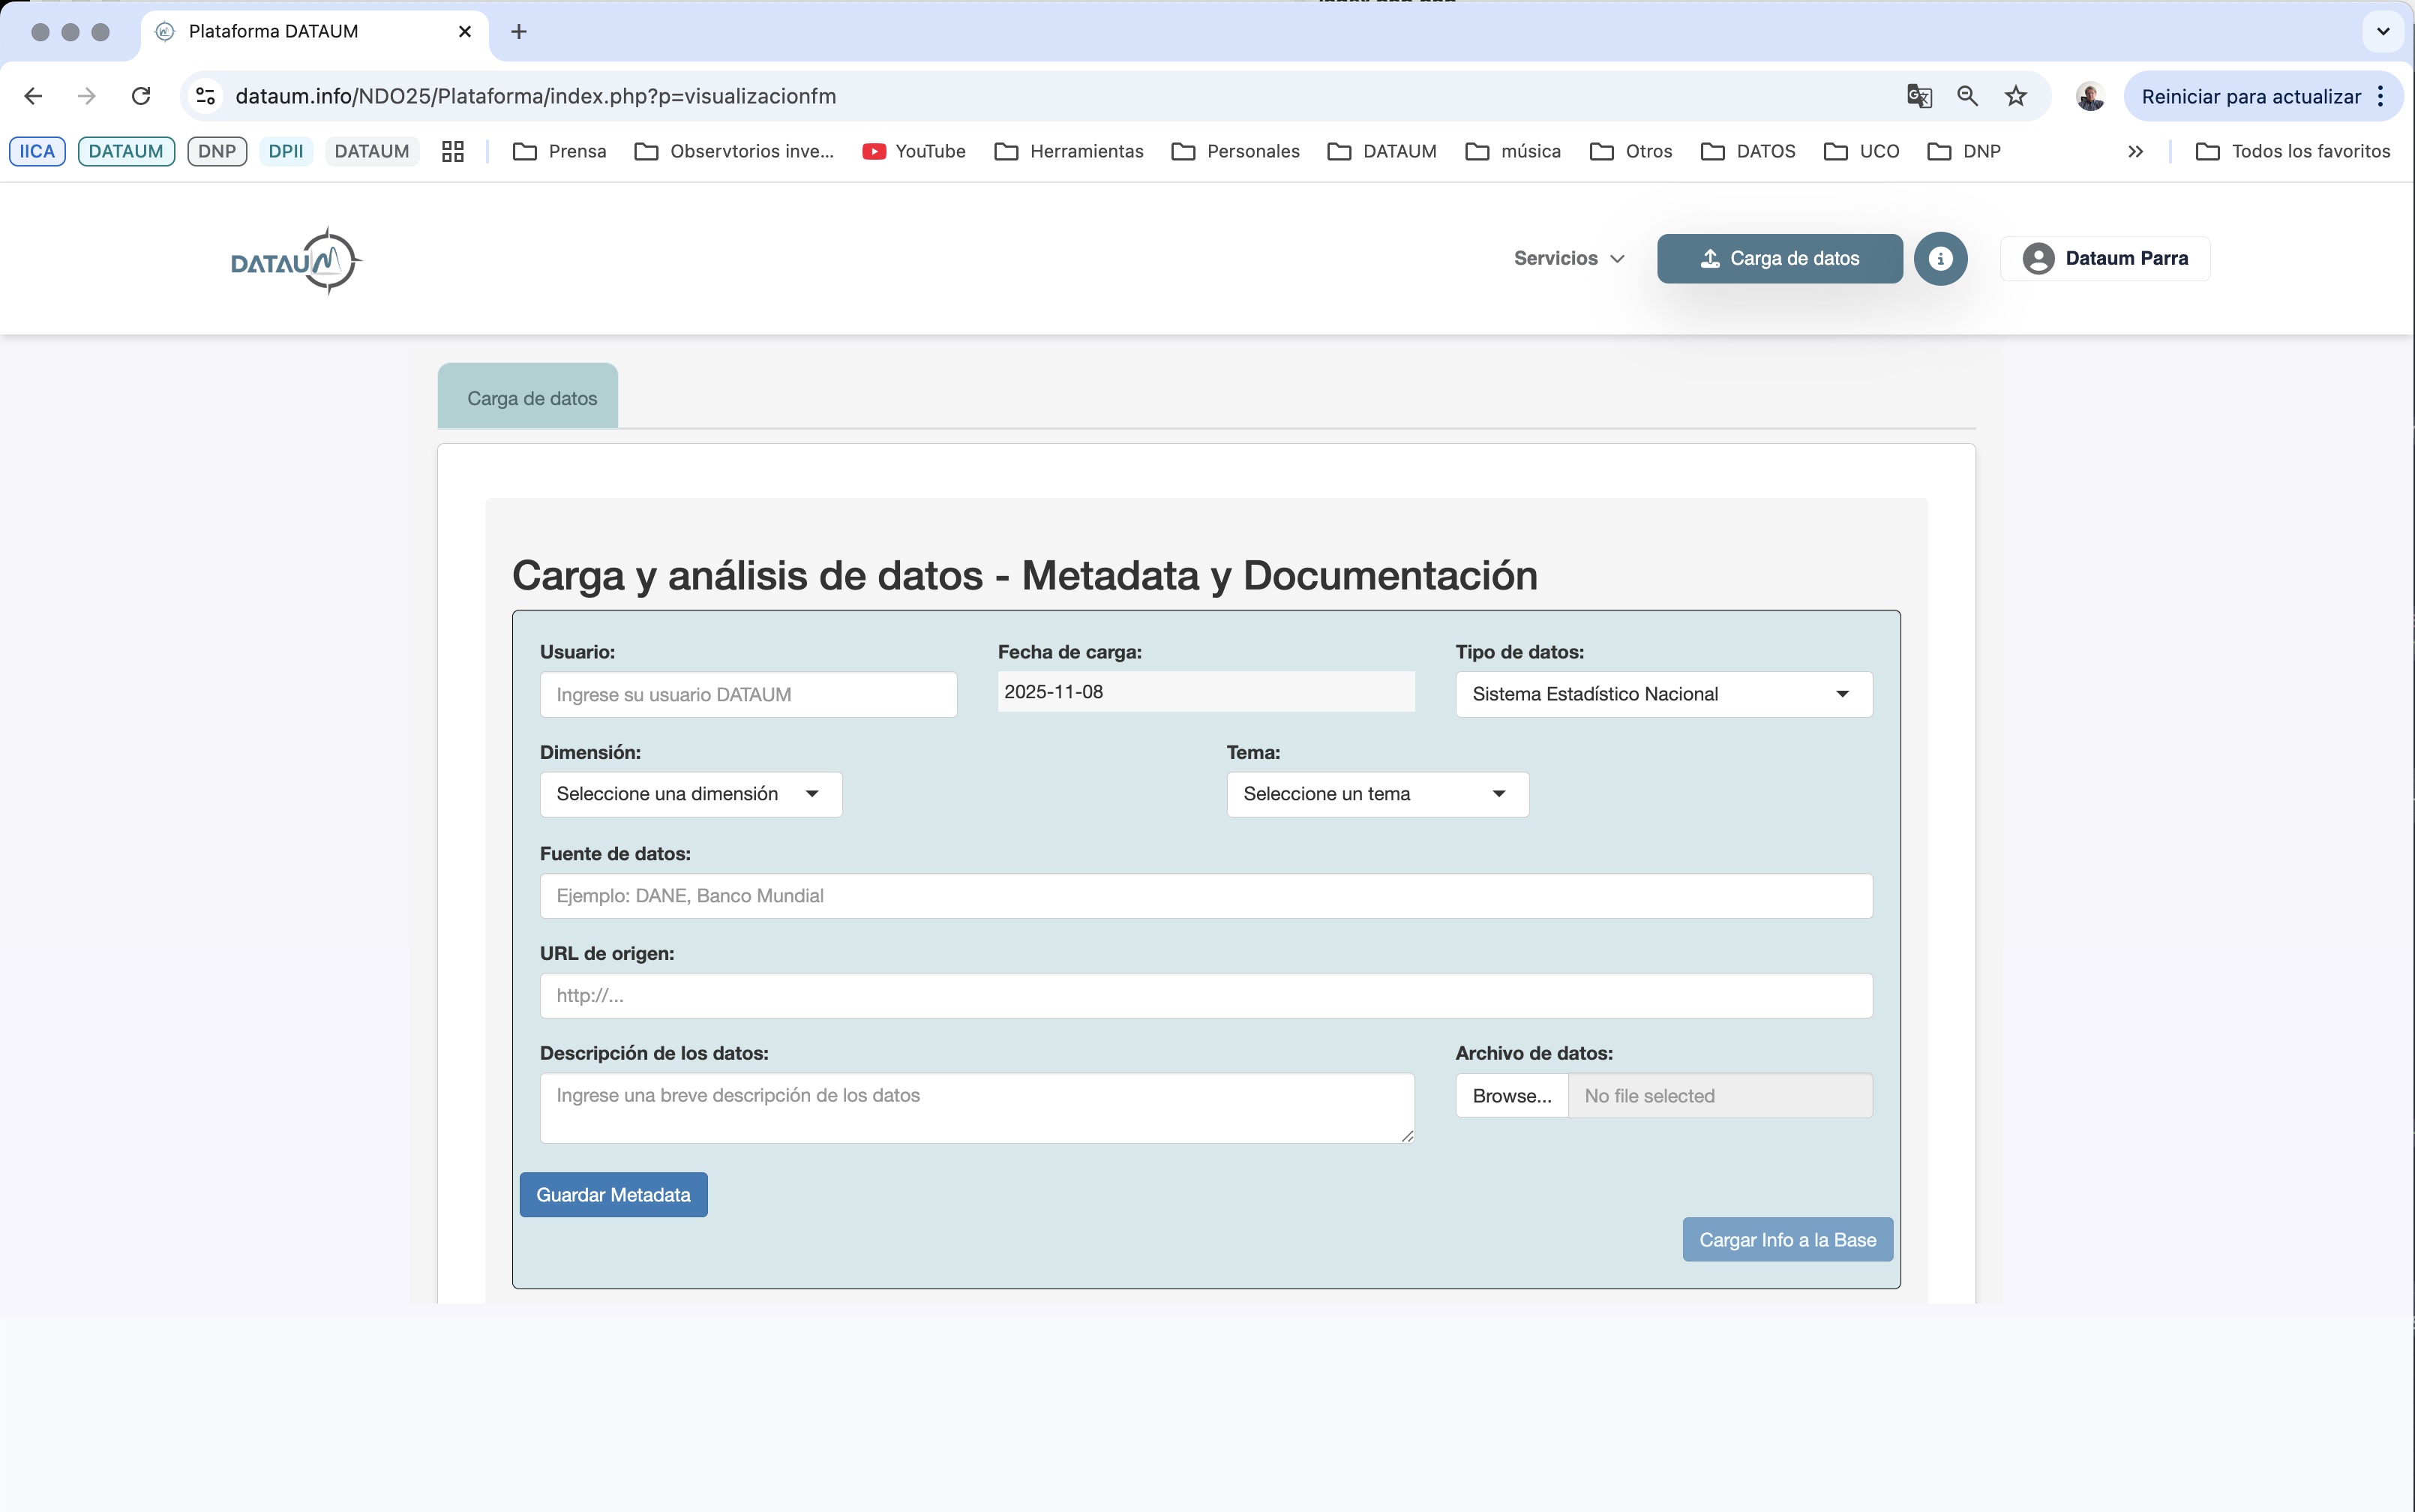
Task: Expand the Seleccione una dimensión dropdown
Action: pos(689,793)
